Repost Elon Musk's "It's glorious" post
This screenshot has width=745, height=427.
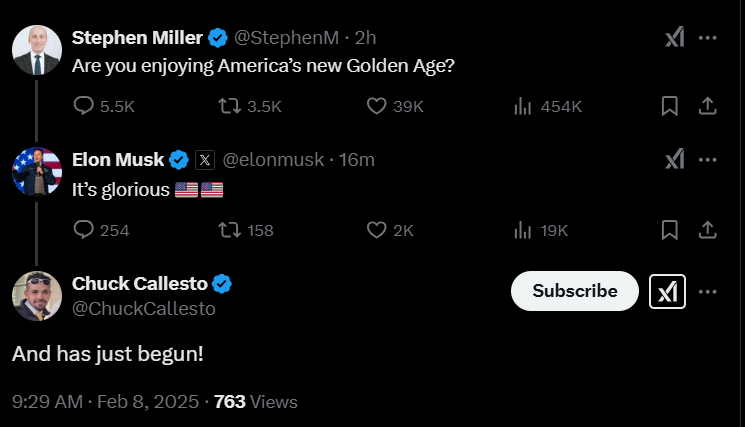pos(228,230)
